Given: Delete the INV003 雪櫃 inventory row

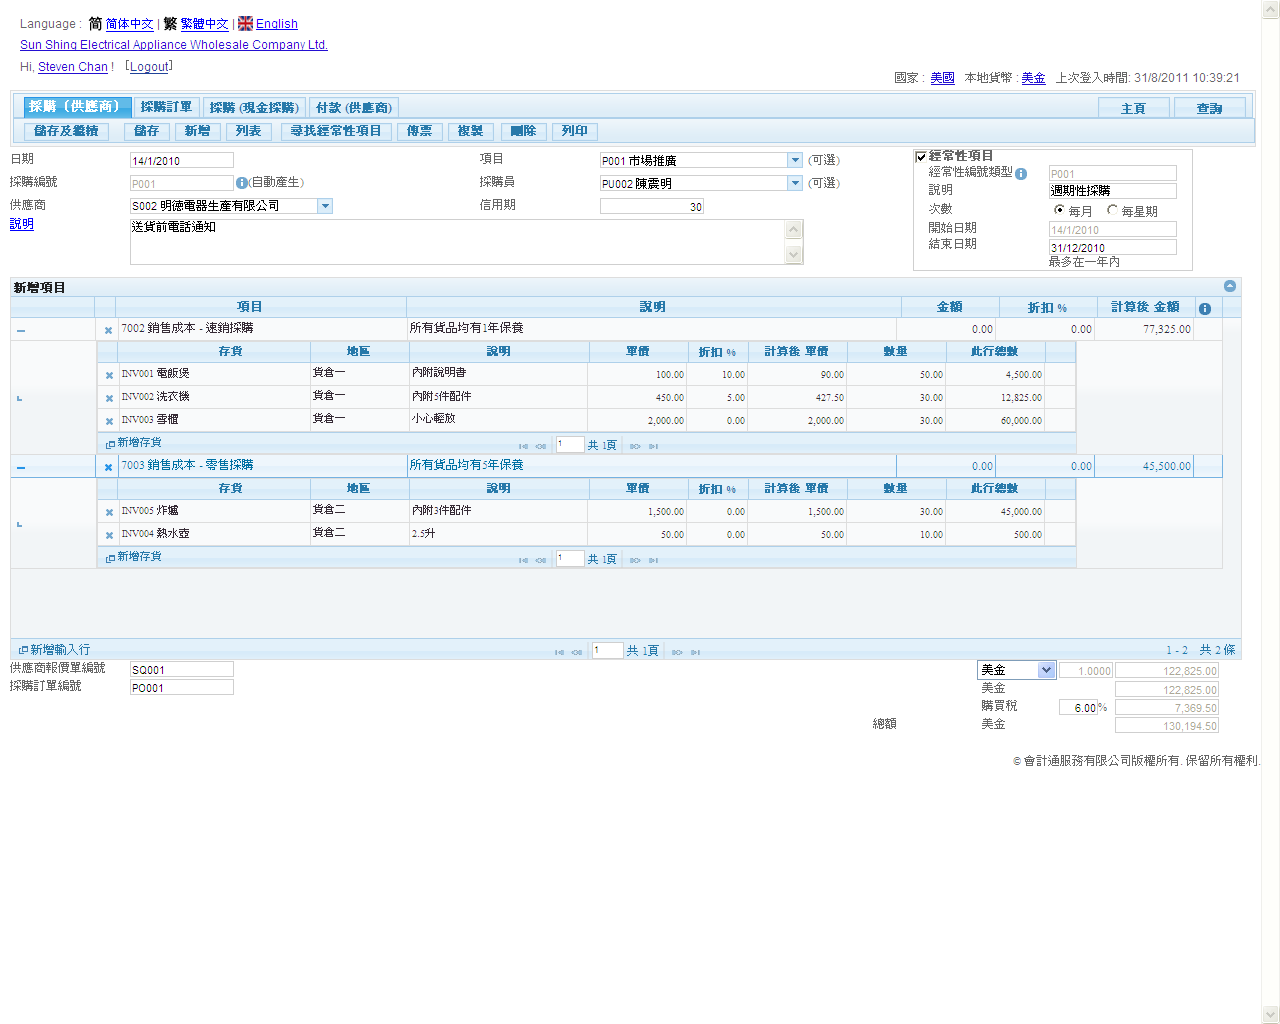Looking at the screenshot, I should tap(109, 421).
